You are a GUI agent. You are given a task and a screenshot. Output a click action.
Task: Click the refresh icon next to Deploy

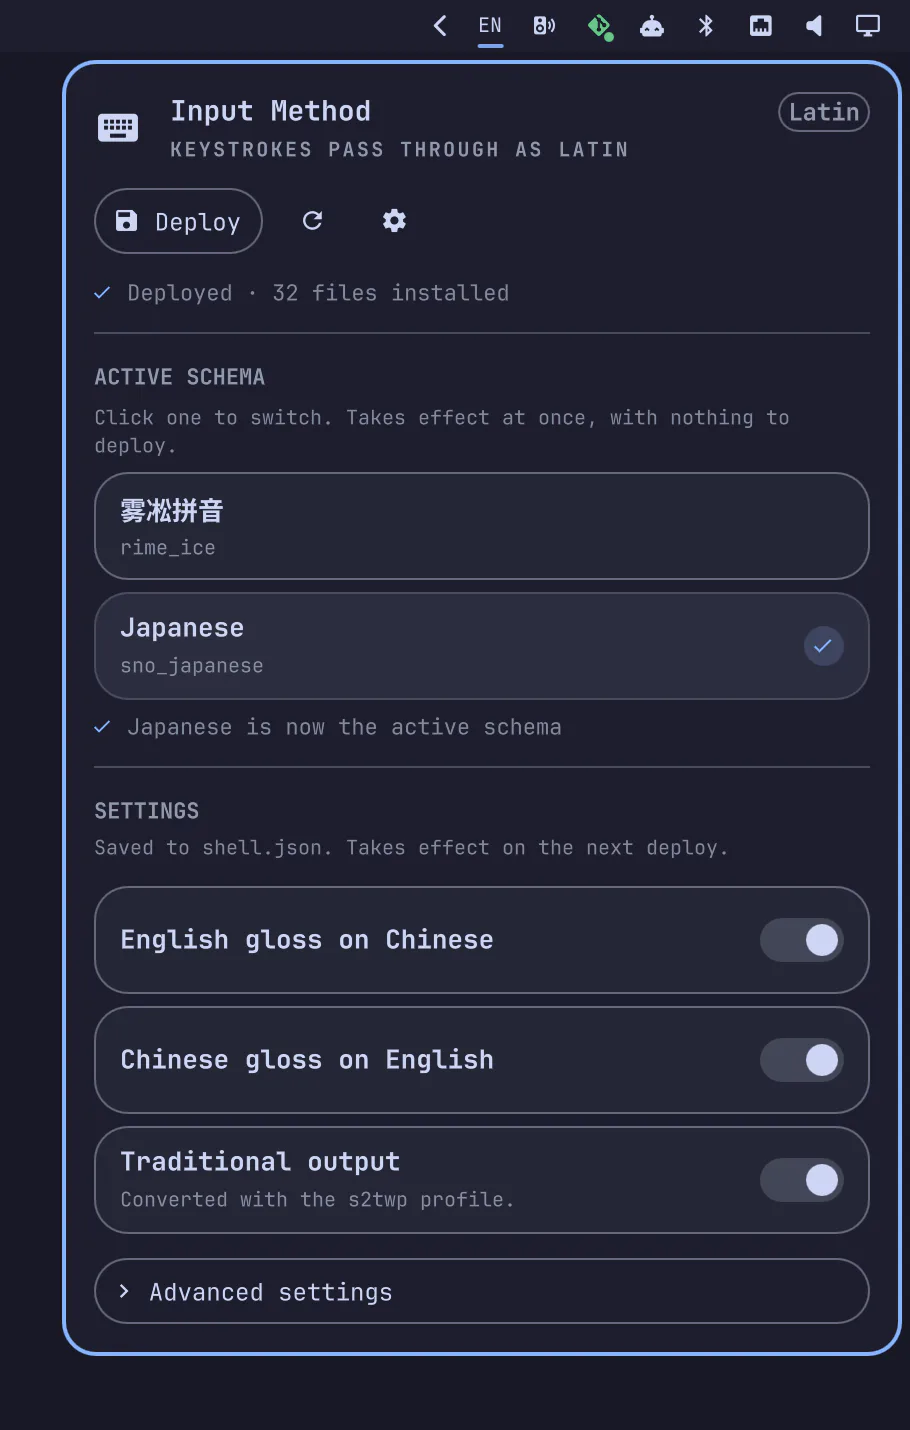[313, 221]
